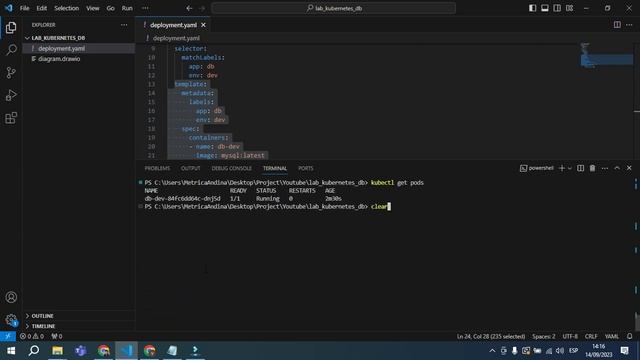Open the Go menu
Screen dimensions: 640x360
(x=110, y=8)
